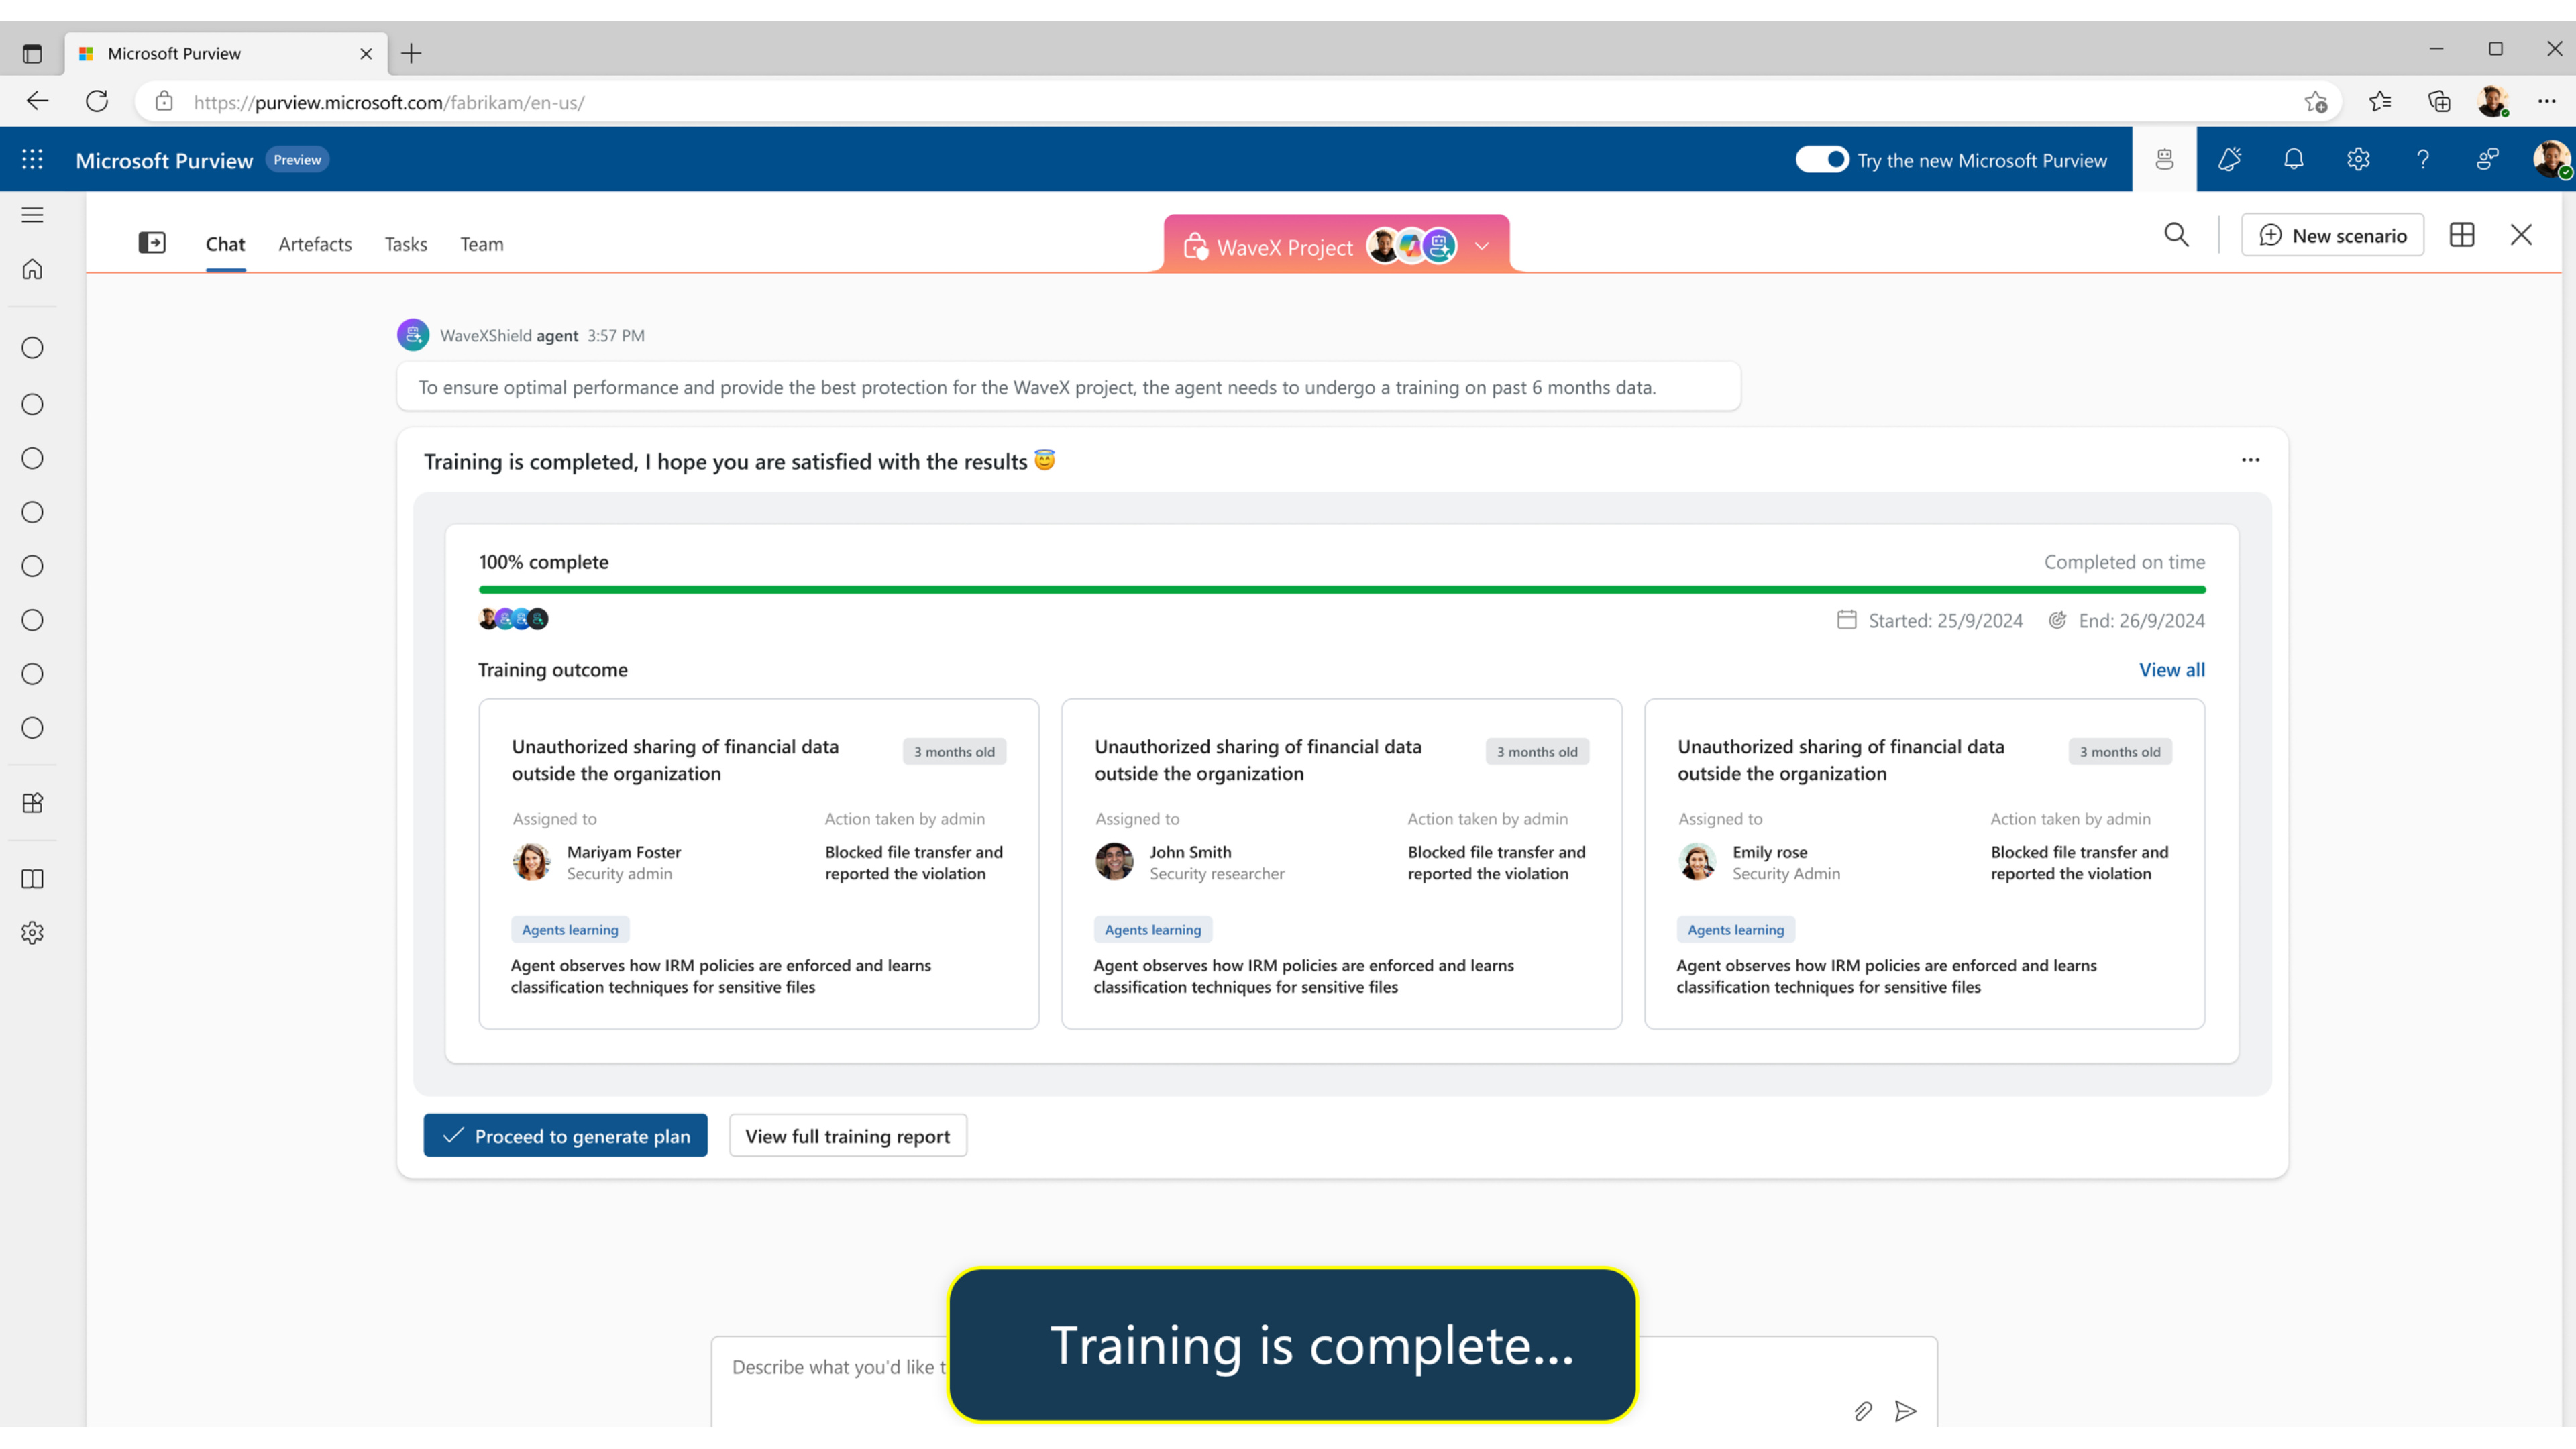
Task: Click the green training progress bar
Action: 1342,590
